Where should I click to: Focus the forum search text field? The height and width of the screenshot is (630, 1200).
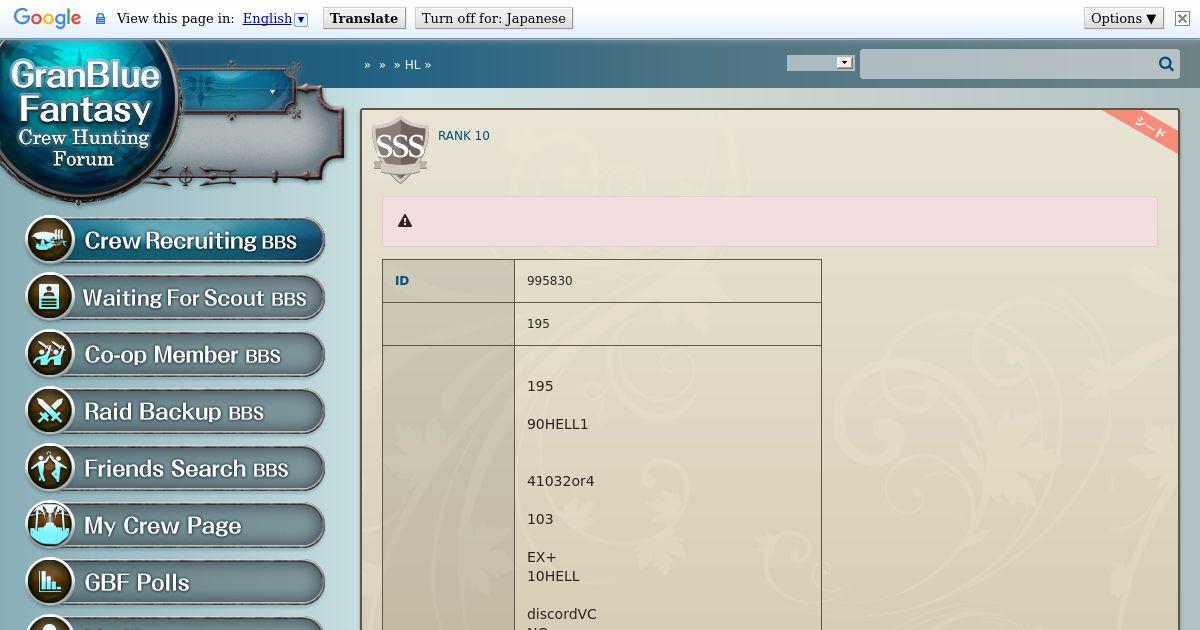pos(1008,64)
